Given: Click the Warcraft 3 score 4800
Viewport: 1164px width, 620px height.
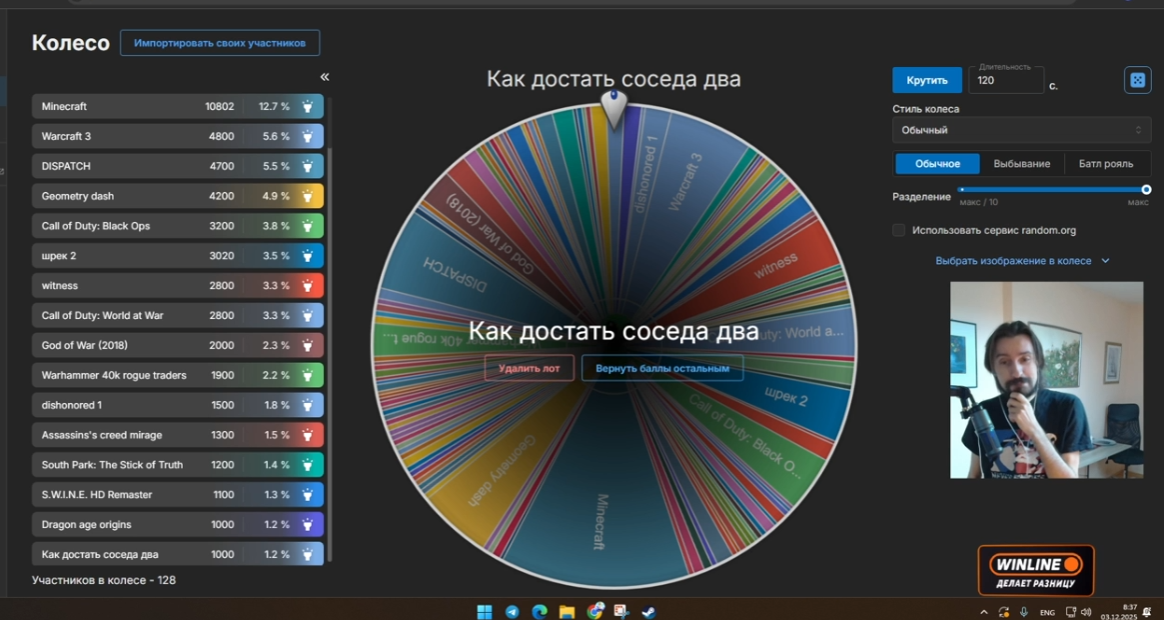Looking at the screenshot, I should (221, 136).
